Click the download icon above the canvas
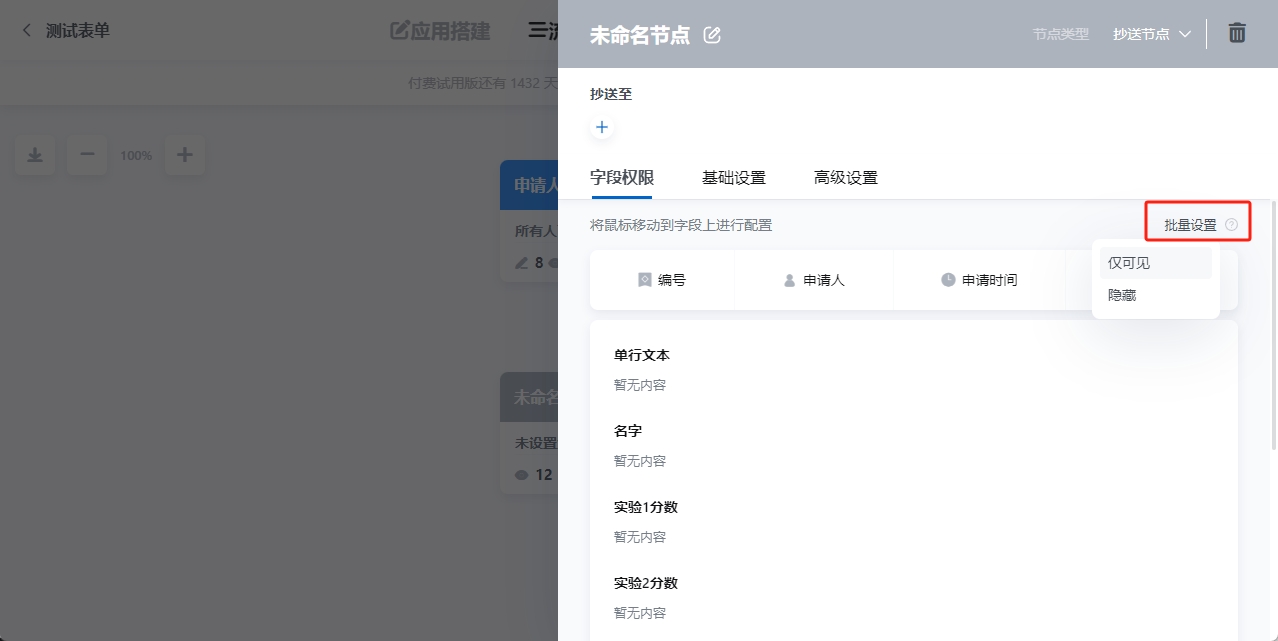Image resolution: width=1278 pixels, height=641 pixels. [34, 155]
